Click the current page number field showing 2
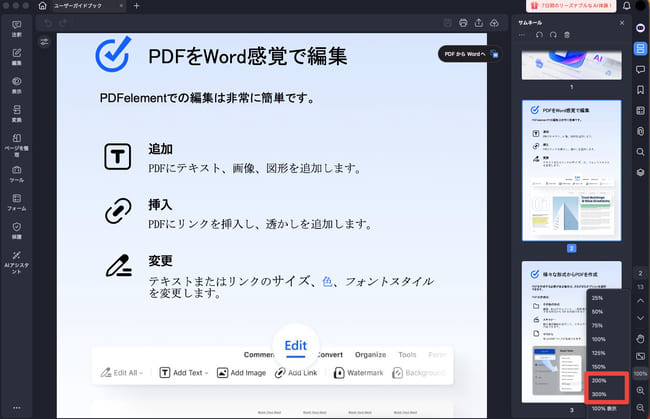The width and height of the screenshot is (650, 419). (x=640, y=273)
